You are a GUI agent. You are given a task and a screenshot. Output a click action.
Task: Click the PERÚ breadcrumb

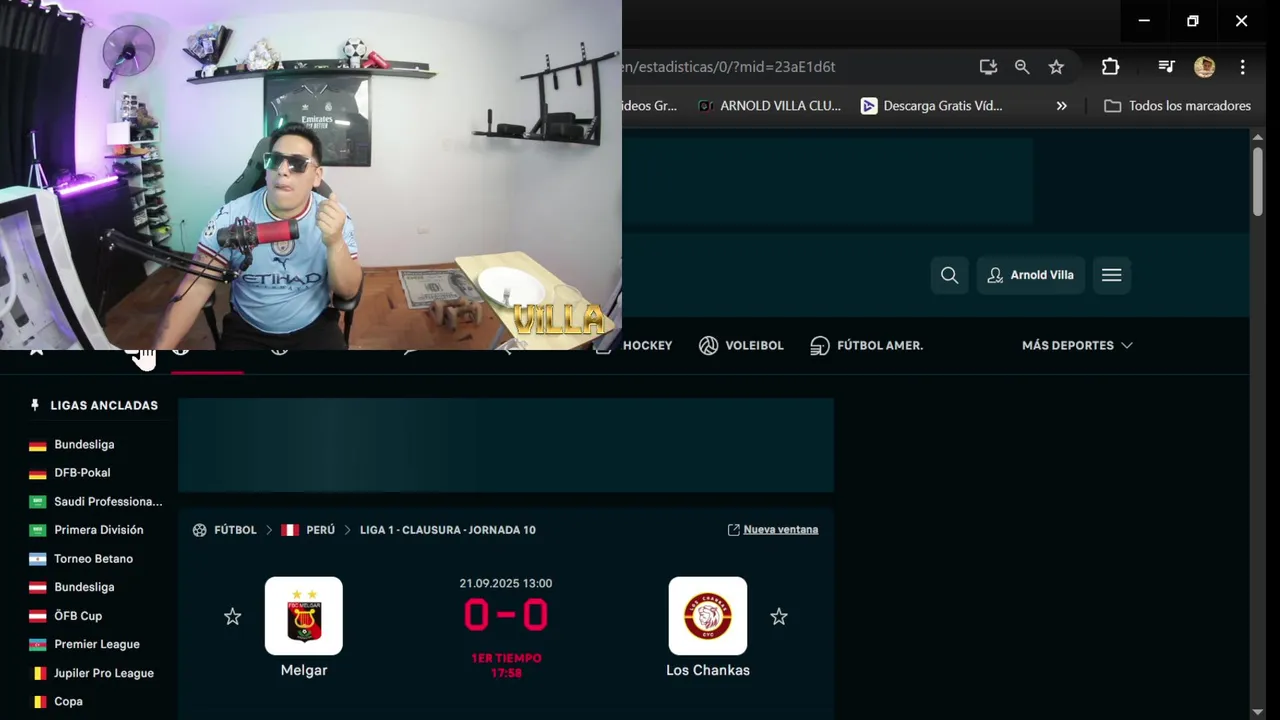(320, 530)
